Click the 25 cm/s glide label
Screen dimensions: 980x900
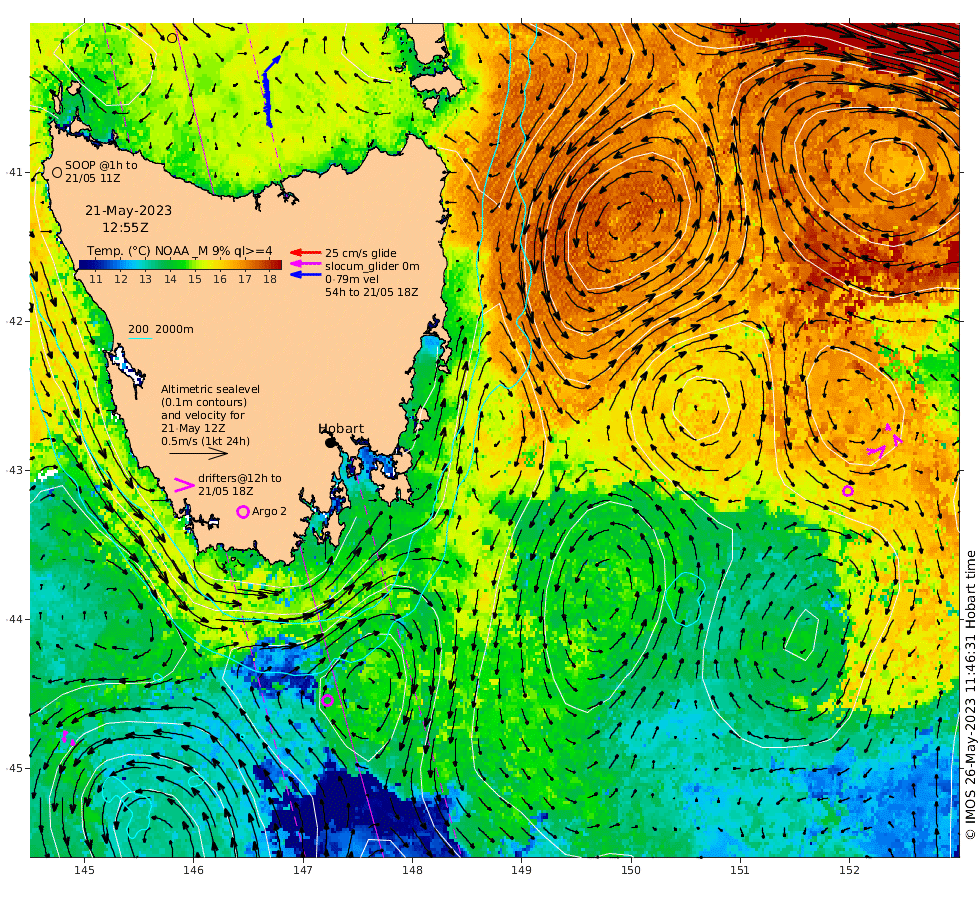click(361, 253)
